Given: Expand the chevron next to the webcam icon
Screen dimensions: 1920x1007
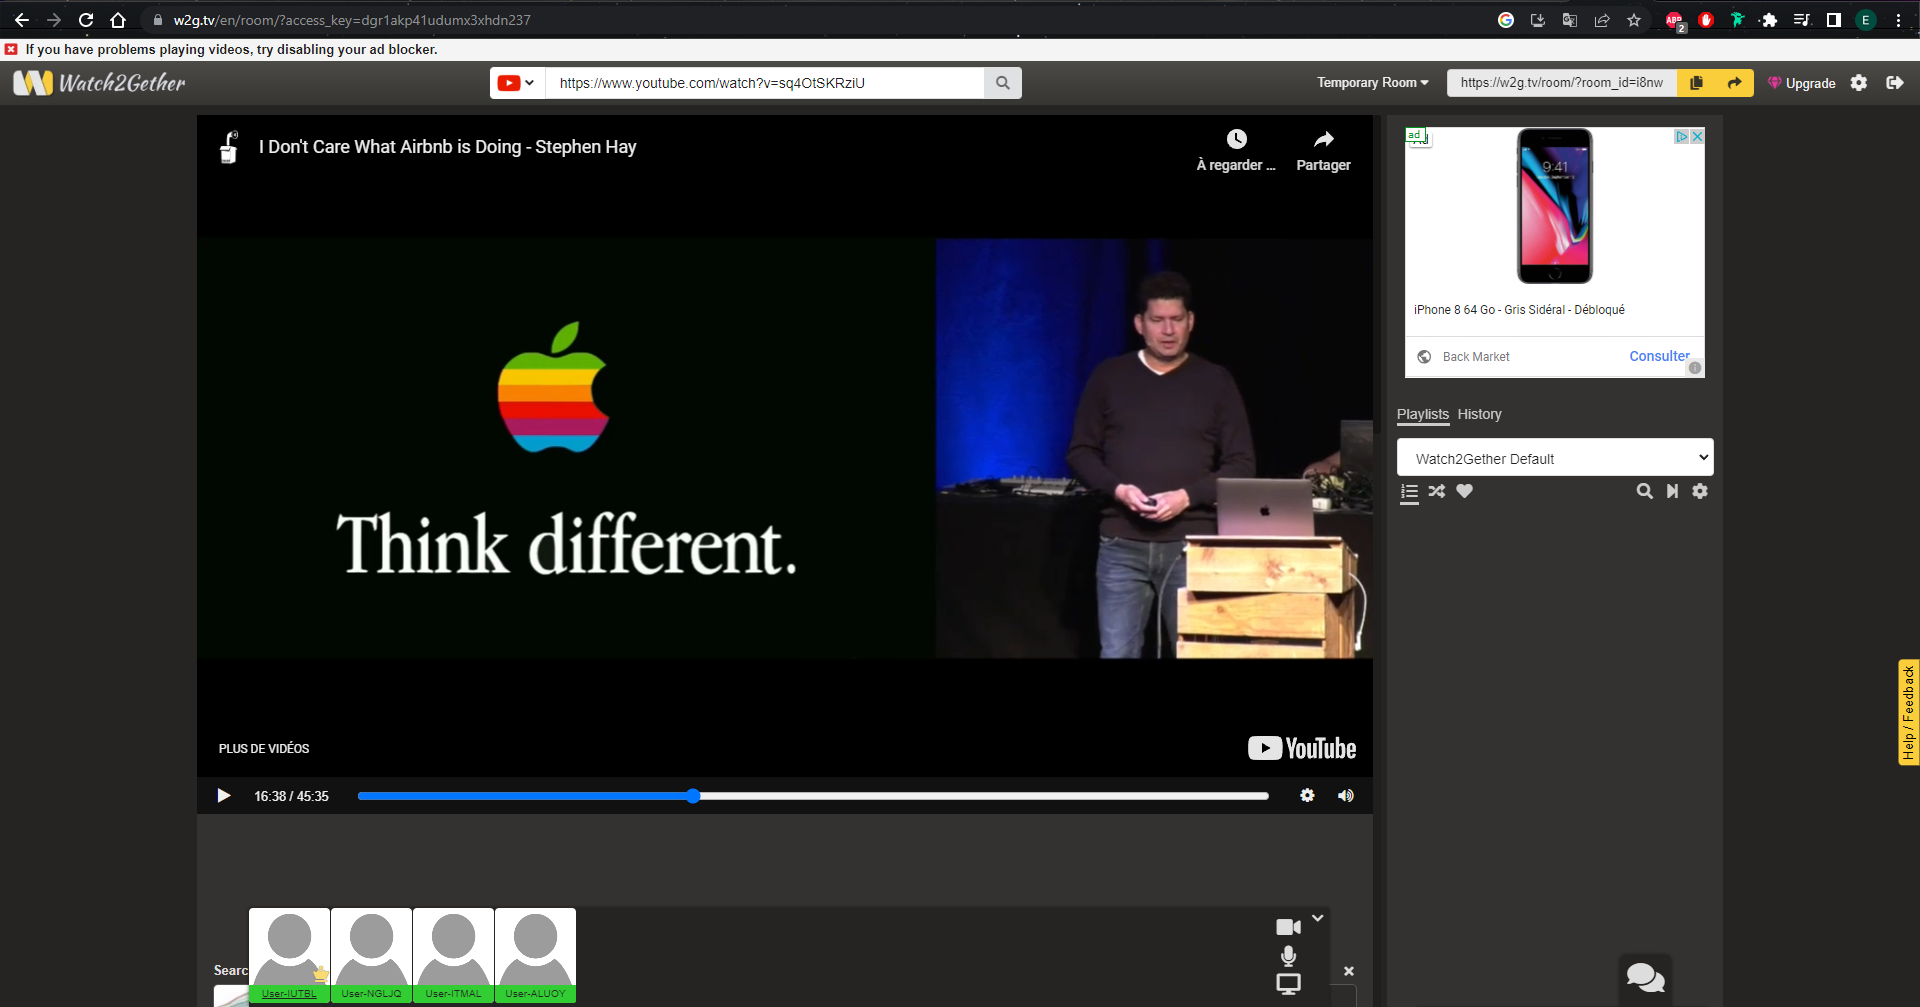Looking at the screenshot, I should coord(1318,918).
